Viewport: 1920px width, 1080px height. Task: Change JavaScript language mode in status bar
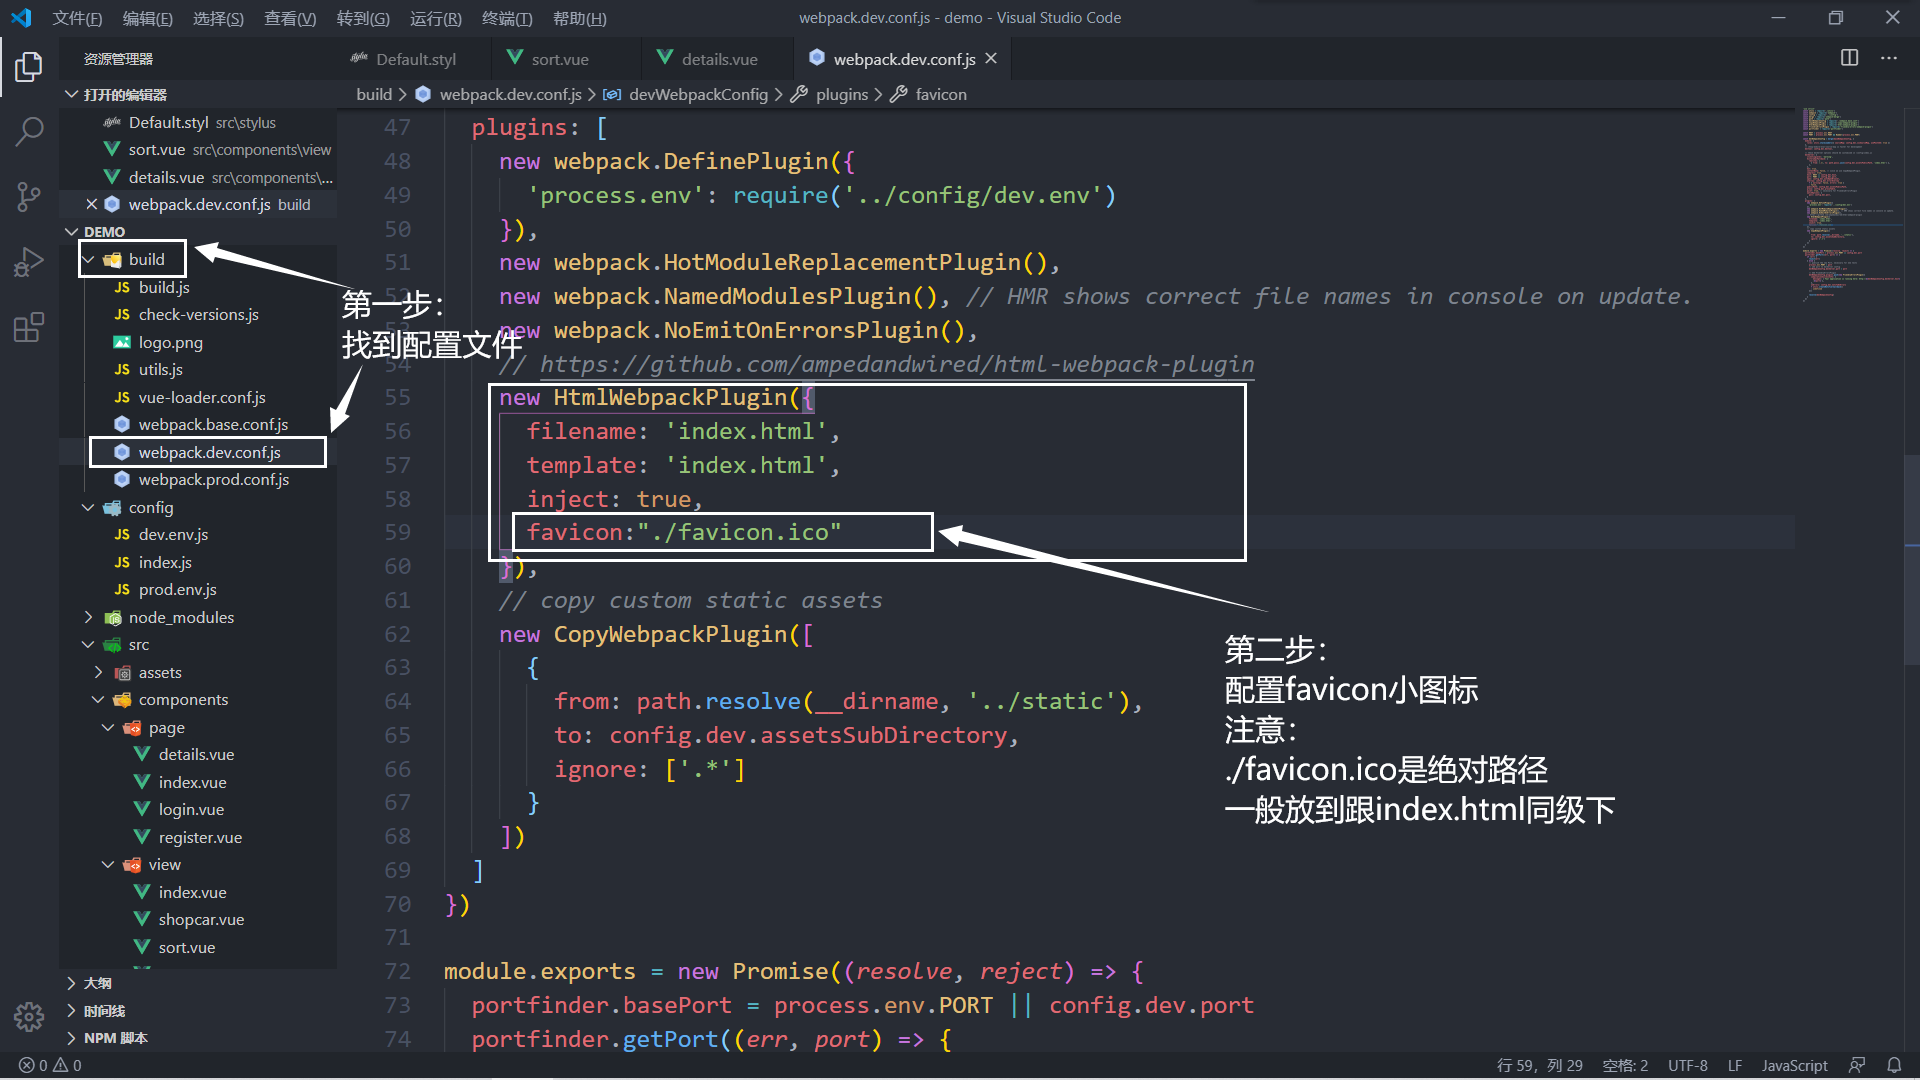click(1794, 1065)
